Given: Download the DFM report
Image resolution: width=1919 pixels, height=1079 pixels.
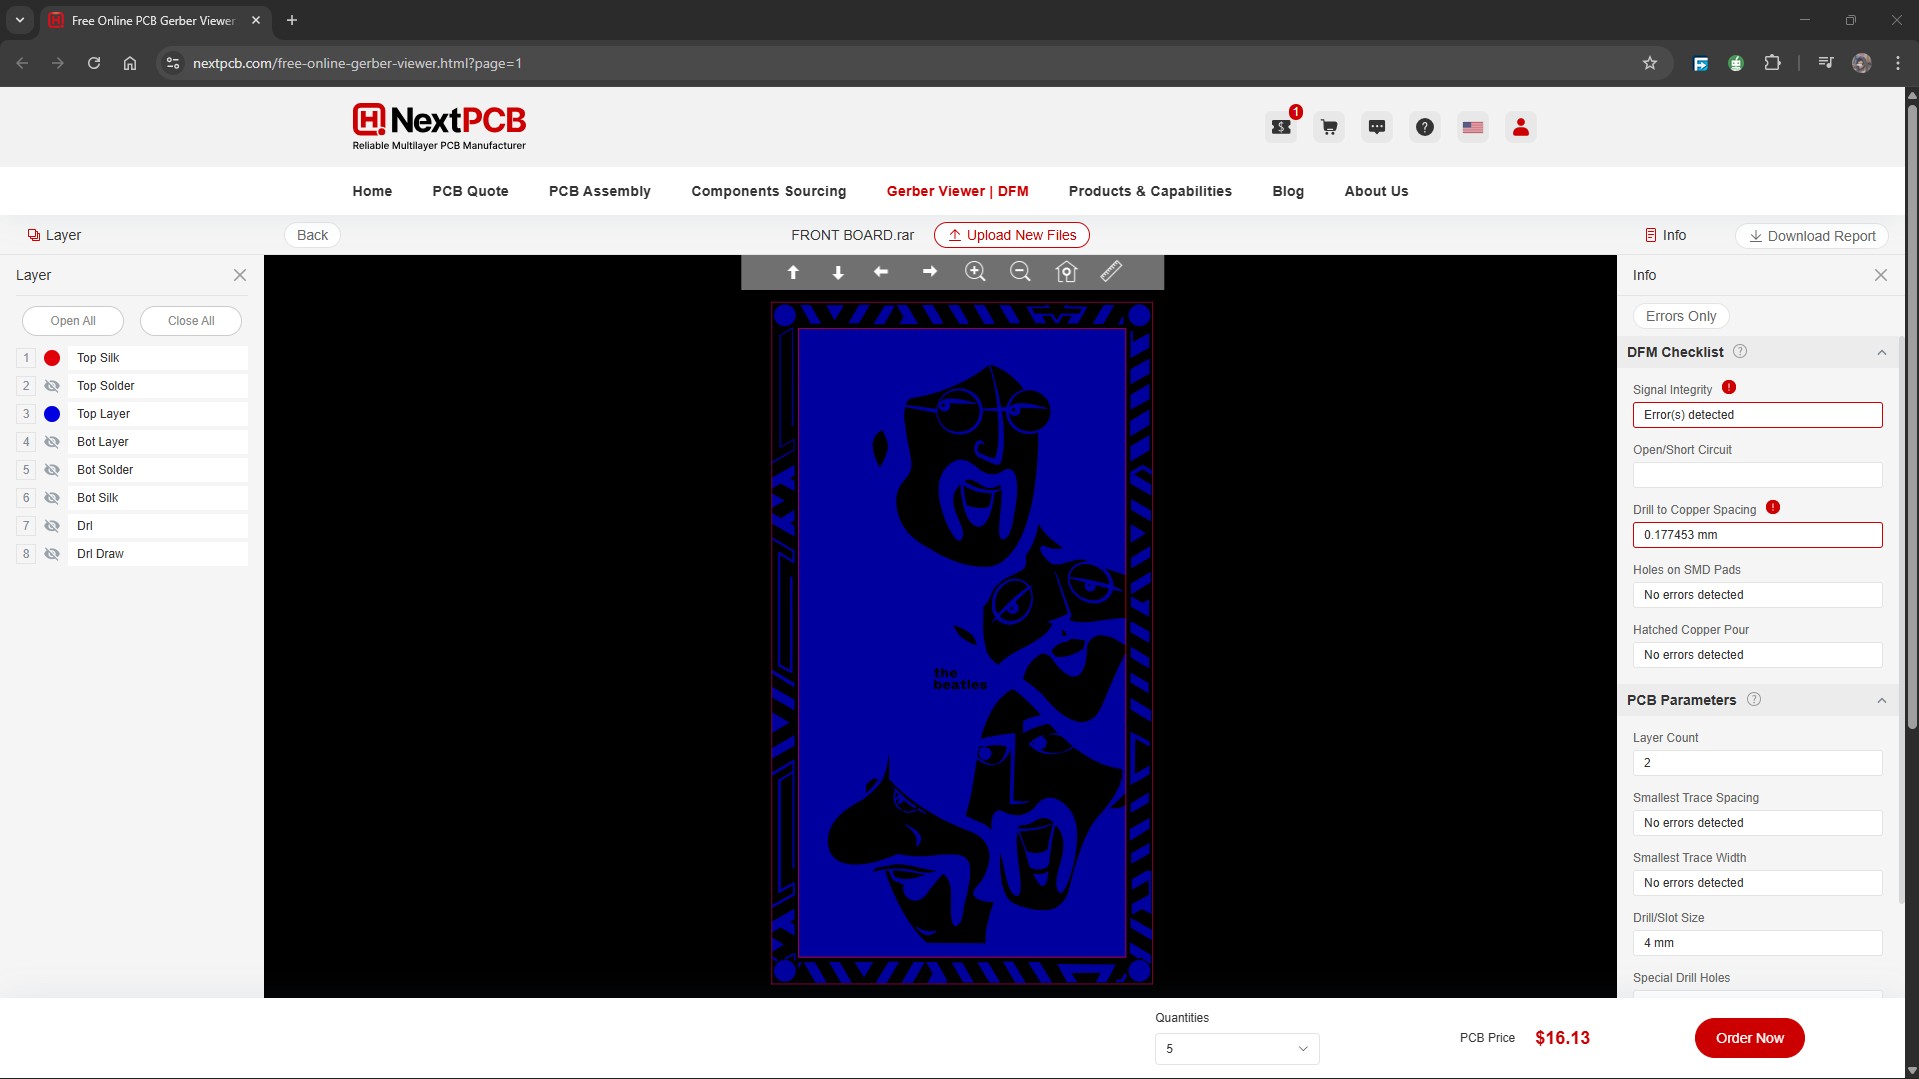Looking at the screenshot, I should (x=1811, y=236).
